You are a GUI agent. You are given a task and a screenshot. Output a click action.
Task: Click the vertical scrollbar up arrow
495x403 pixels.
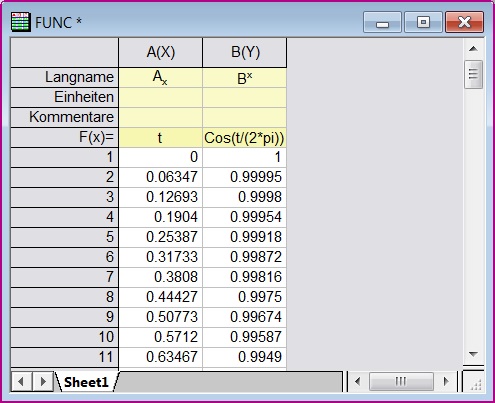pos(473,49)
